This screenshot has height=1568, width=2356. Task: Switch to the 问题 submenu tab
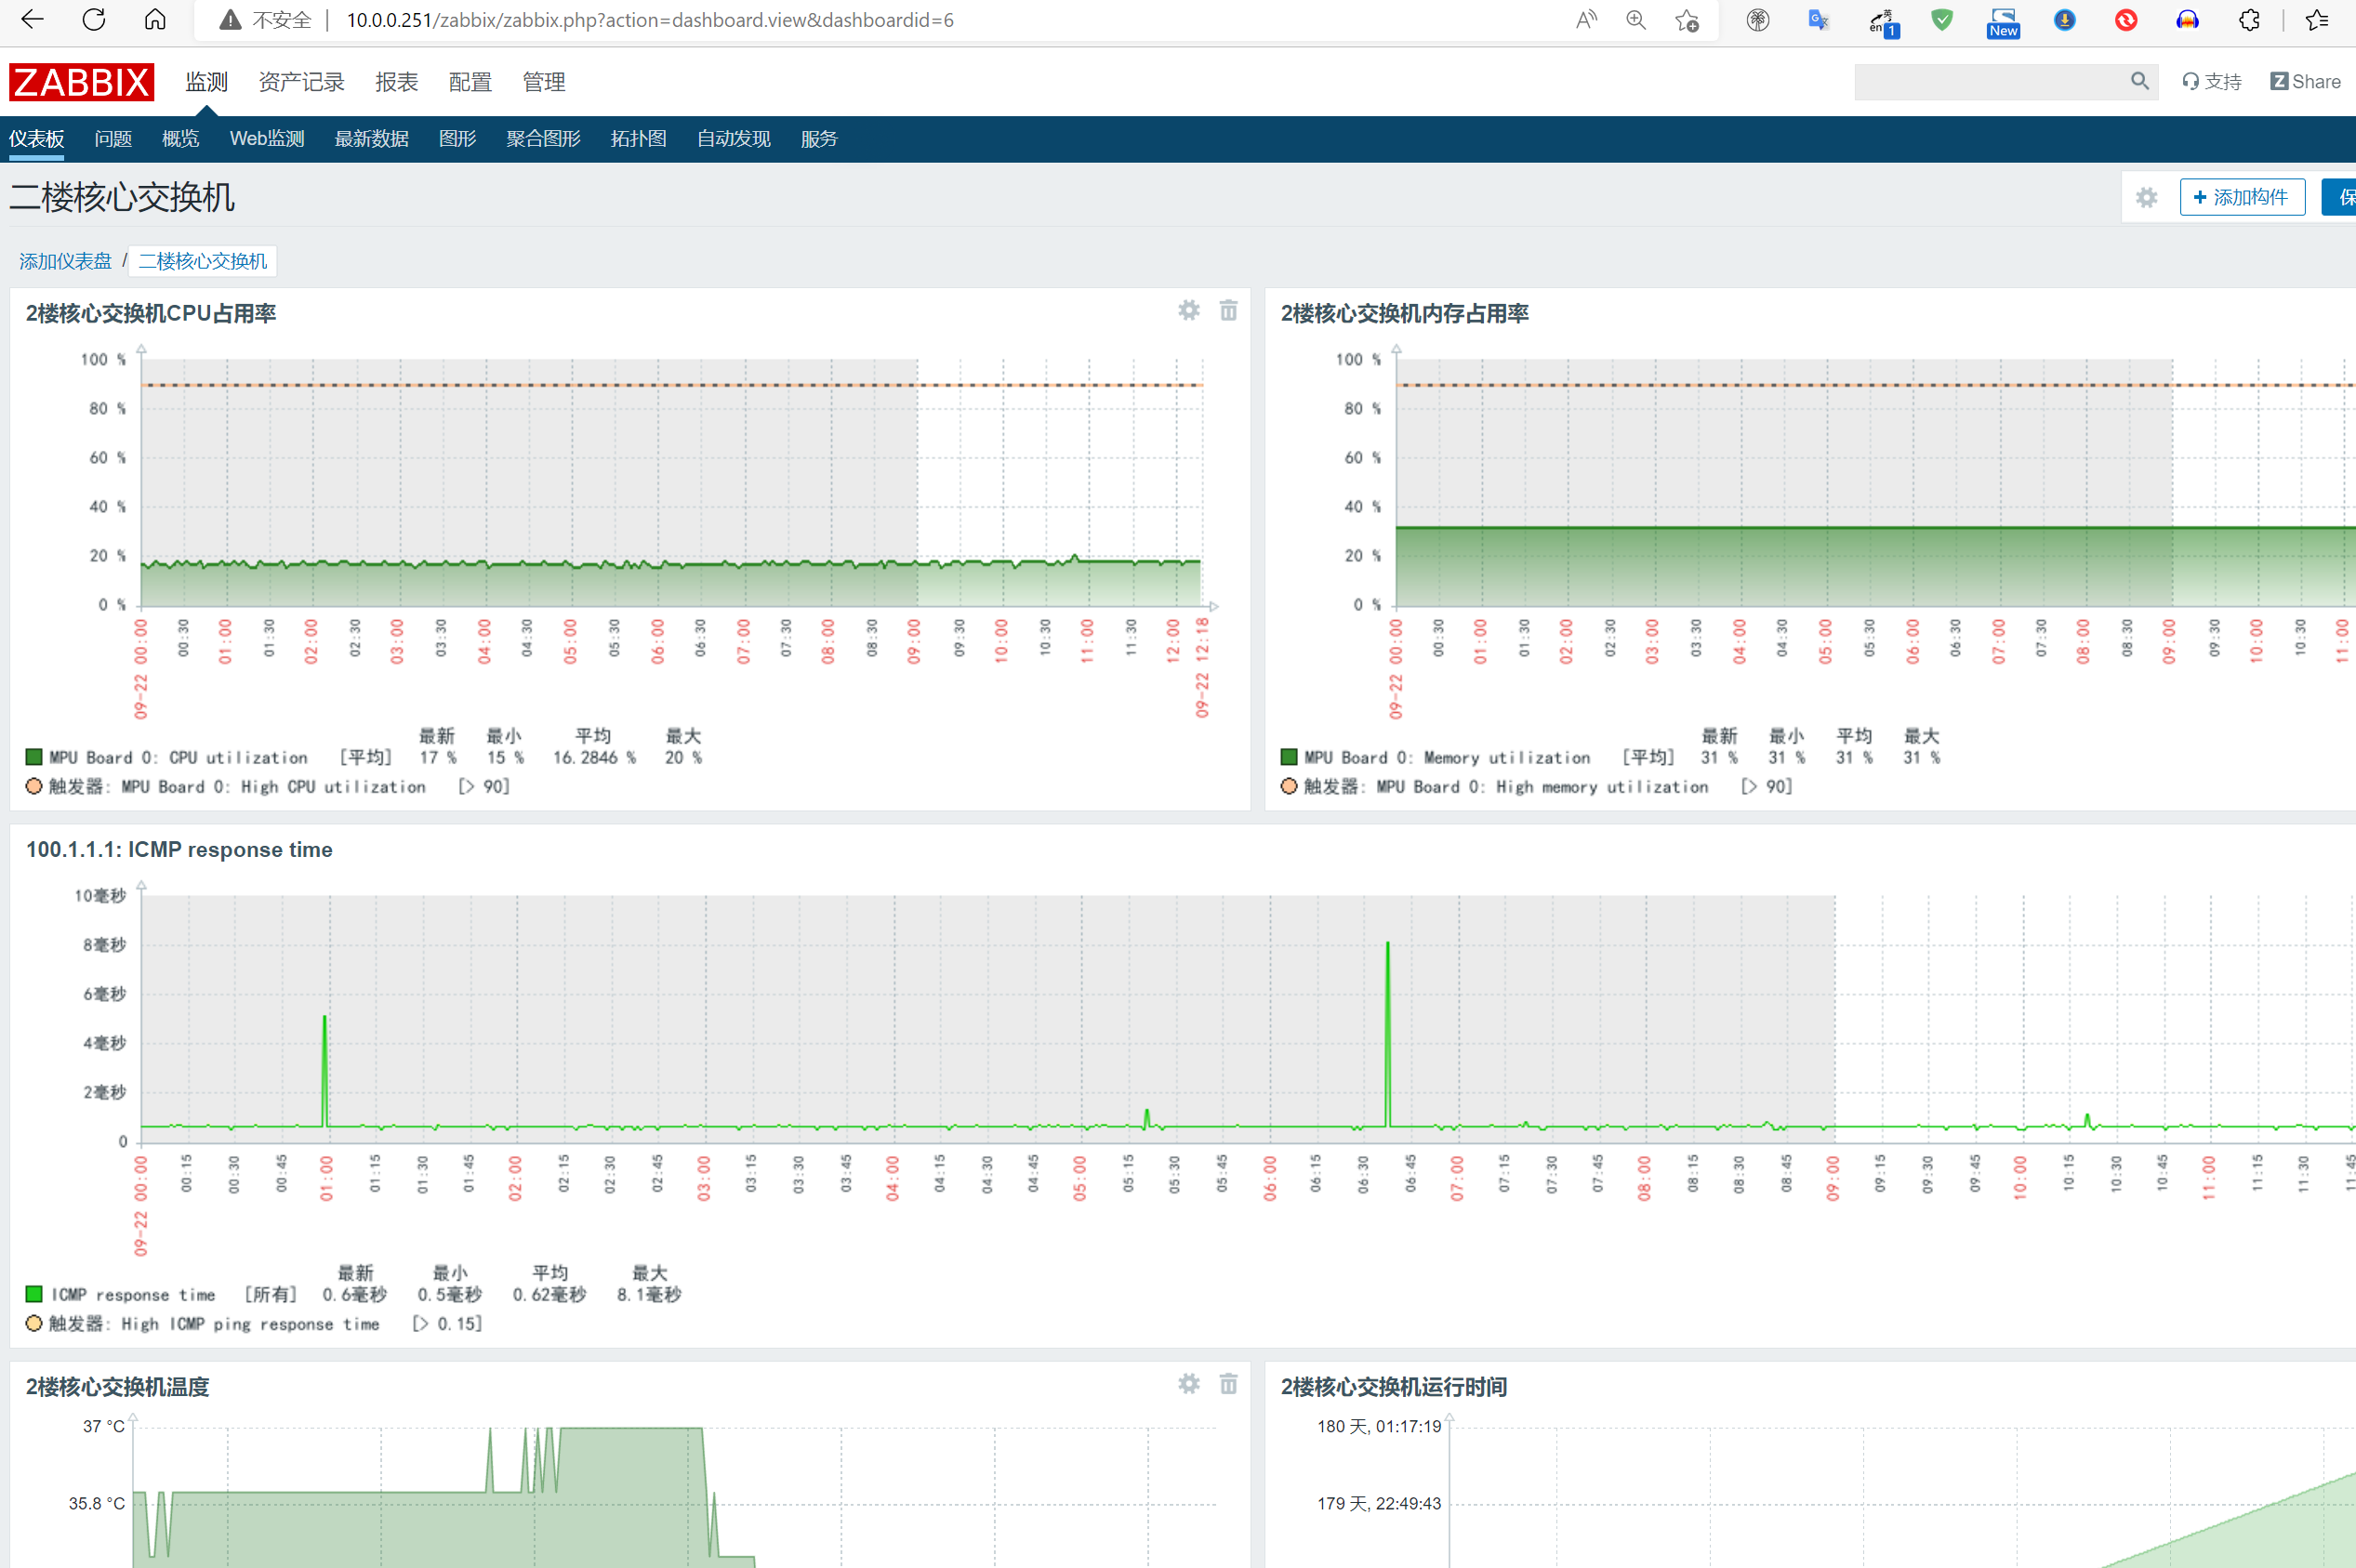click(x=113, y=139)
